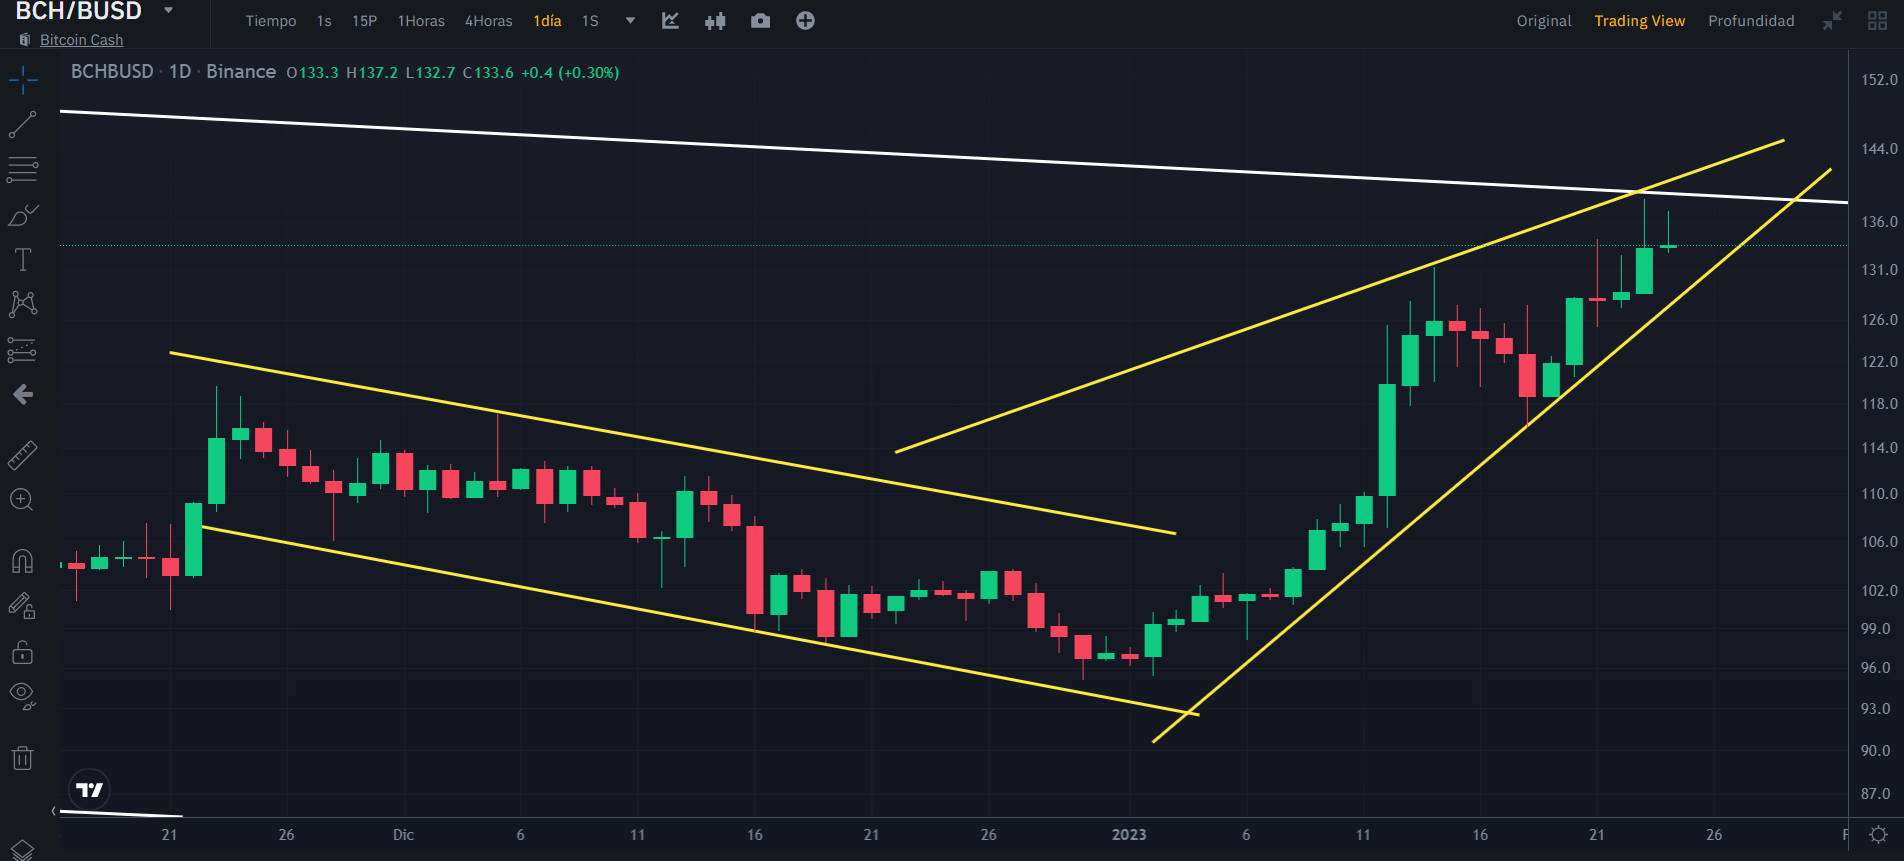The height and width of the screenshot is (861, 1904).
Task: Click the 2023 label on time axis
Action: pyautogui.click(x=1129, y=835)
